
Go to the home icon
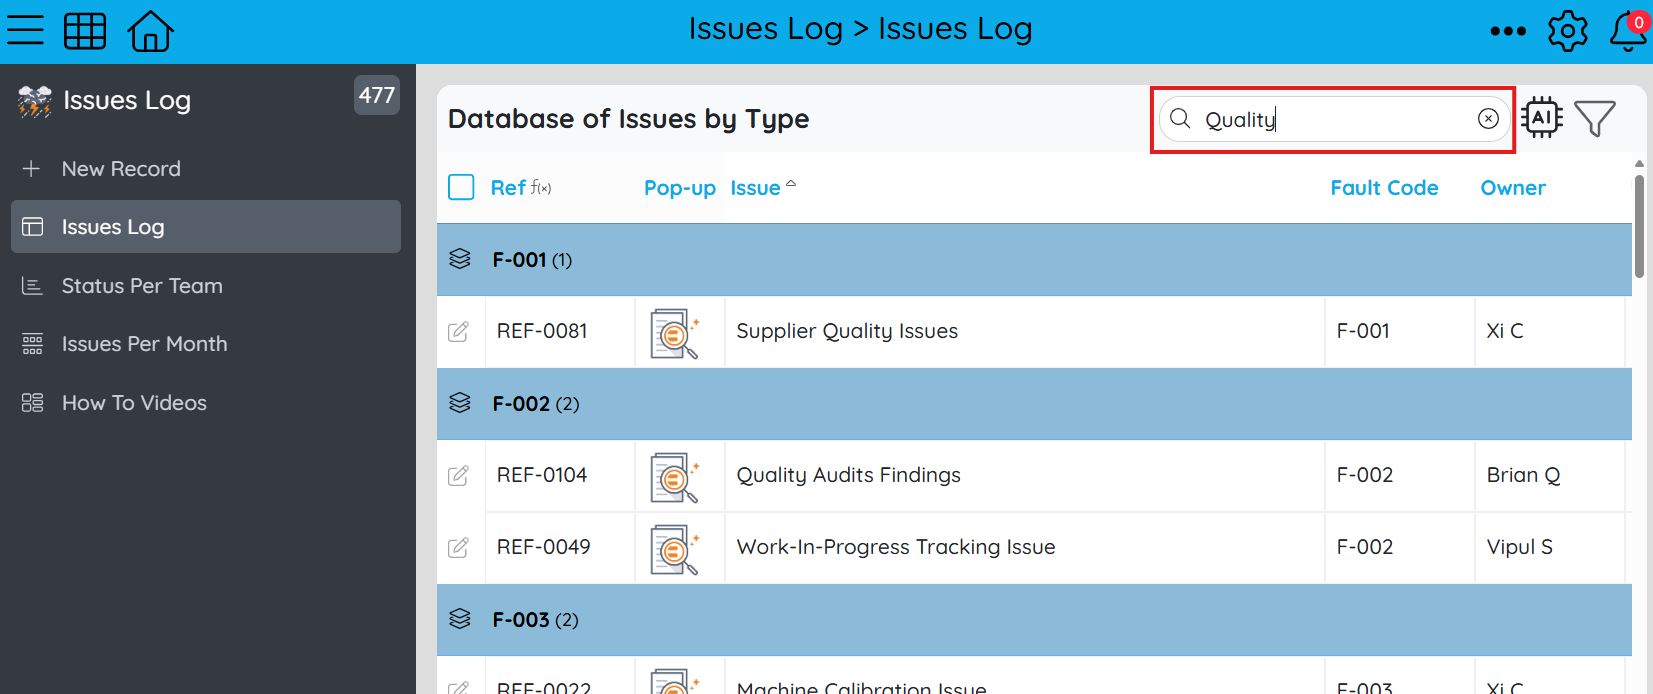151,31
